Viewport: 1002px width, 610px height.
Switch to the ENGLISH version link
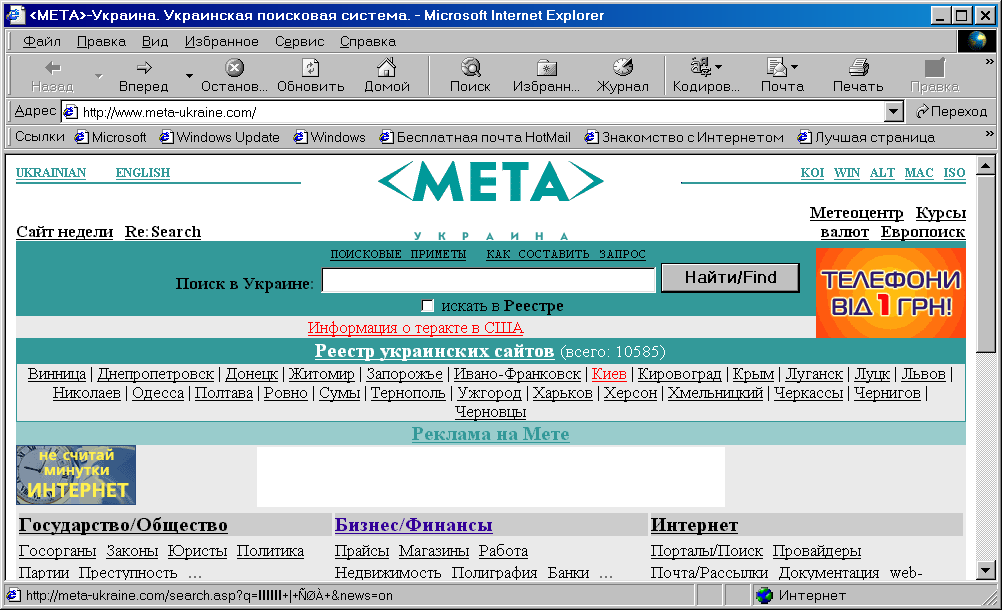[143, 172]
